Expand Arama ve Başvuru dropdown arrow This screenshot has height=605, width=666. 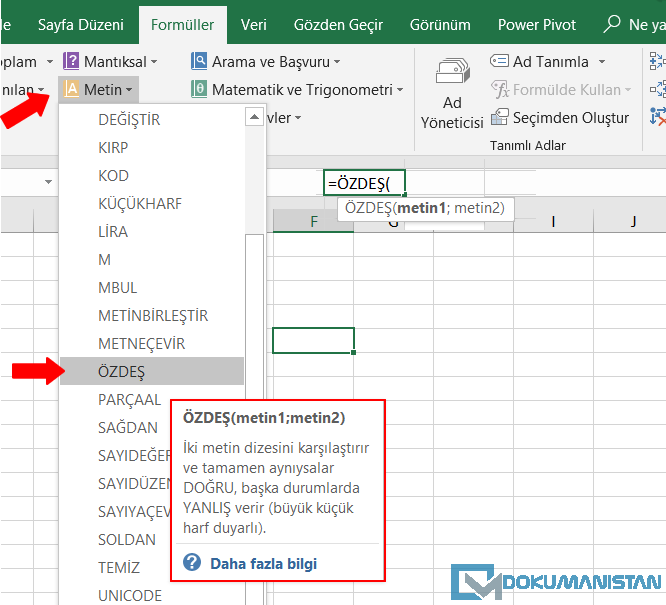[x=337, y=62]
